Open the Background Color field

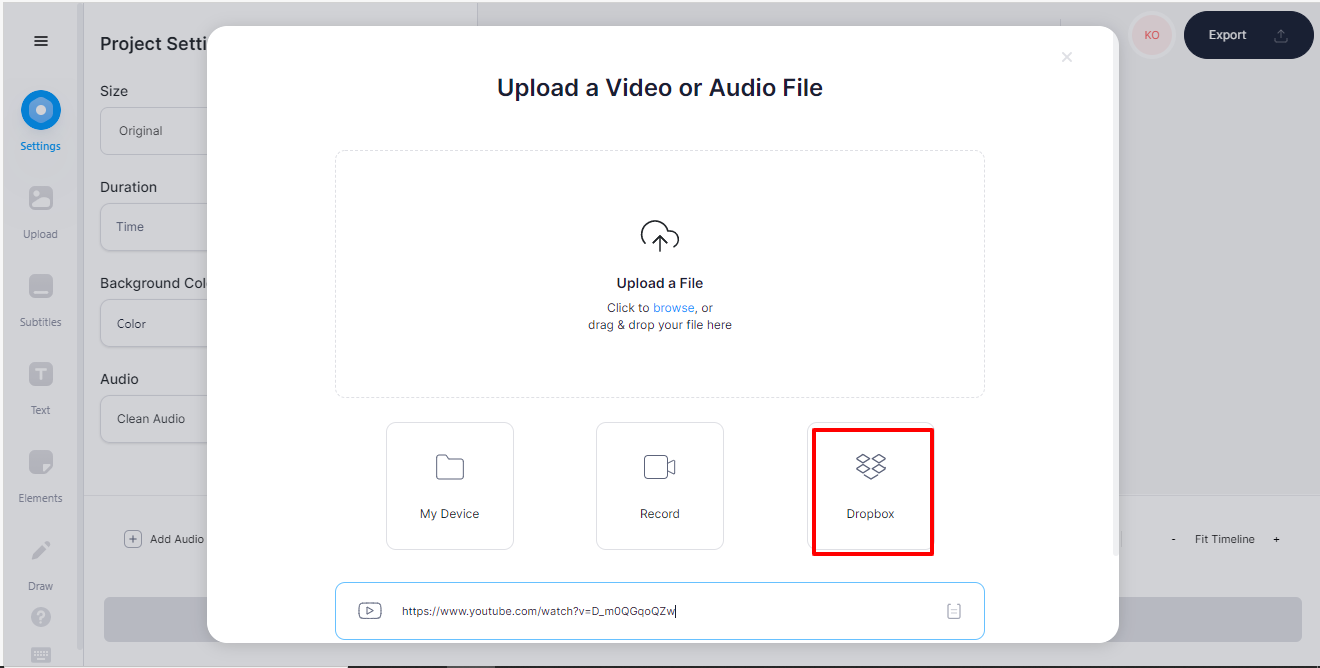click(x=154, y=324)
